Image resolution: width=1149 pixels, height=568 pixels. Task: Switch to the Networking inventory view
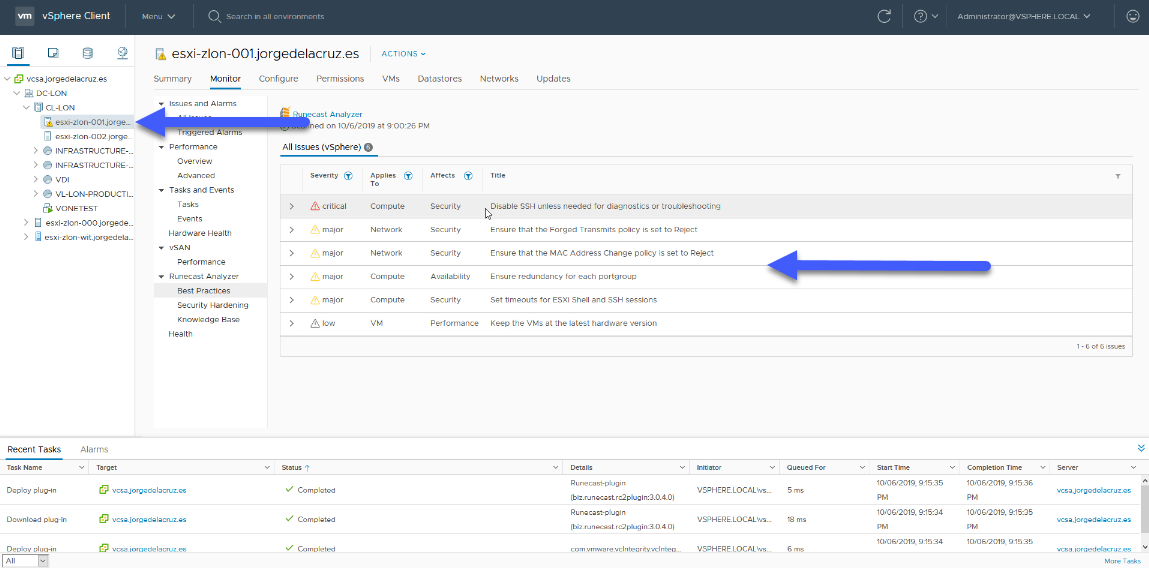coord(122,53)
